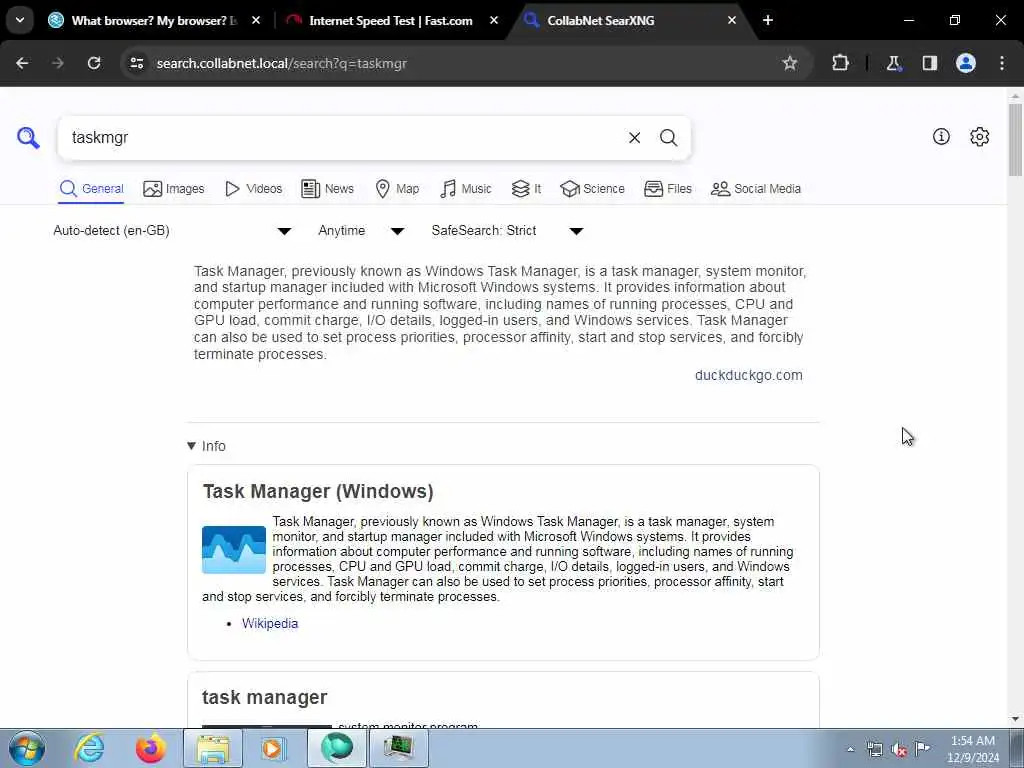Click the muted volume tray icon
The height and width of the screenshot is (768, 1024).
(899, 750)
